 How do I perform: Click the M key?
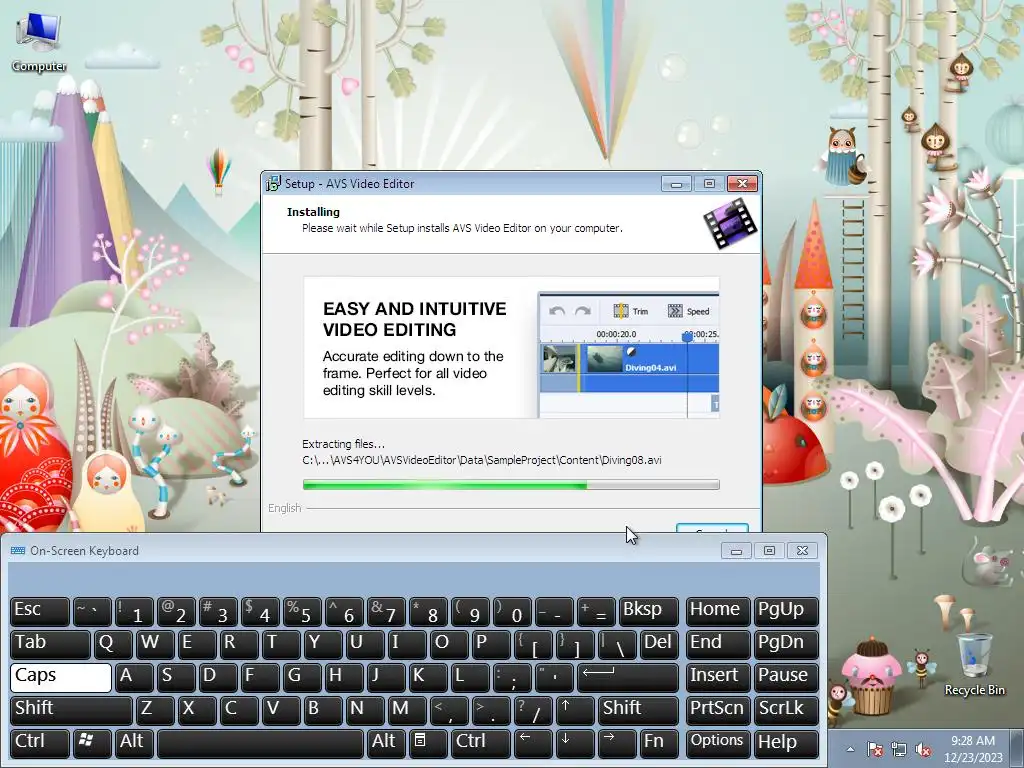[407, 710]
